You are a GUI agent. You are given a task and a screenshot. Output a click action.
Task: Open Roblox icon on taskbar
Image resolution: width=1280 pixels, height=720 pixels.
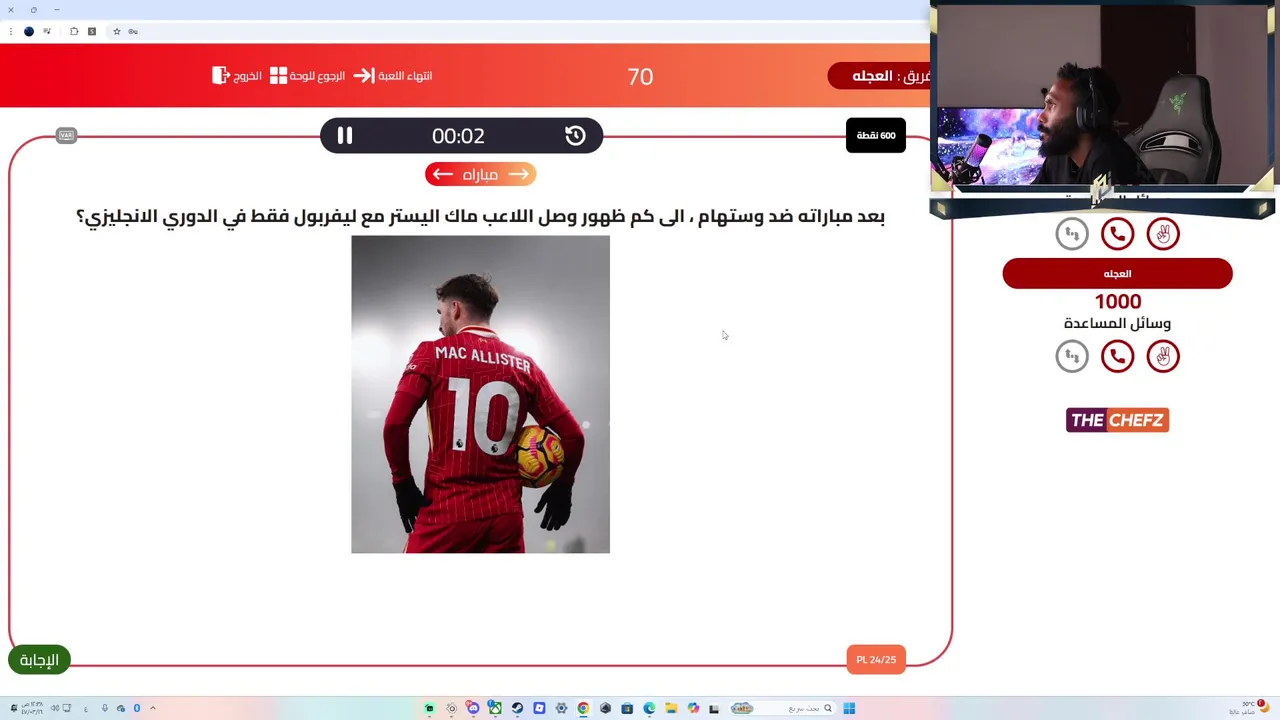[x=539, y=708]
